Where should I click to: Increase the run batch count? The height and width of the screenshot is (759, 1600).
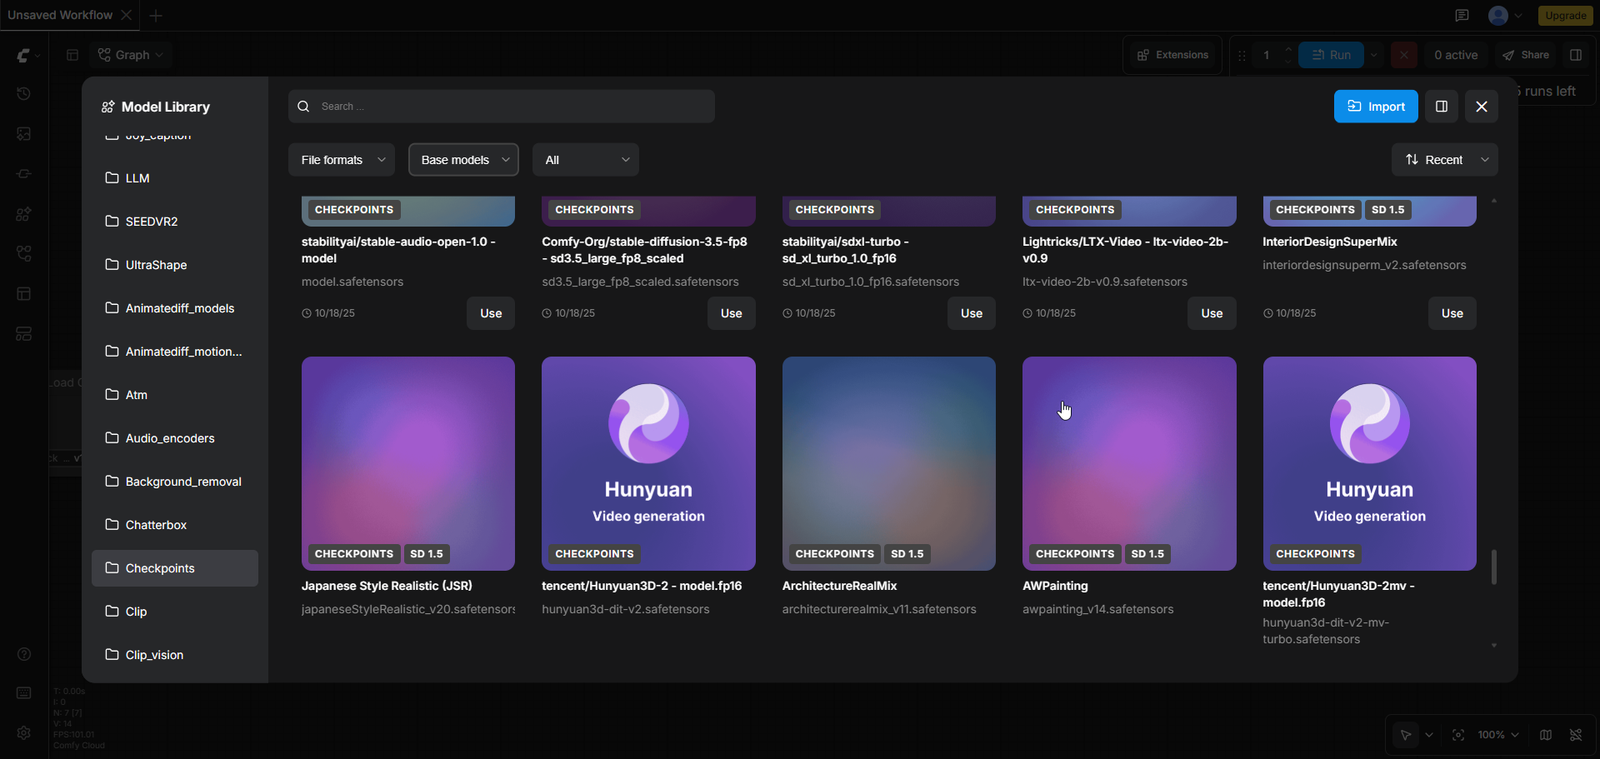(1288, 49)
